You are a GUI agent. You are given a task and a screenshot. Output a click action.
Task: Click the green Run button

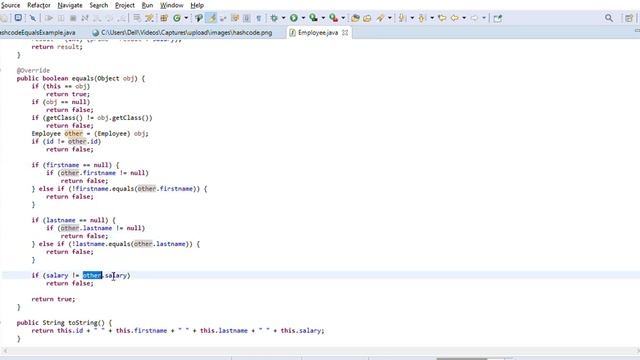point(293,18)
